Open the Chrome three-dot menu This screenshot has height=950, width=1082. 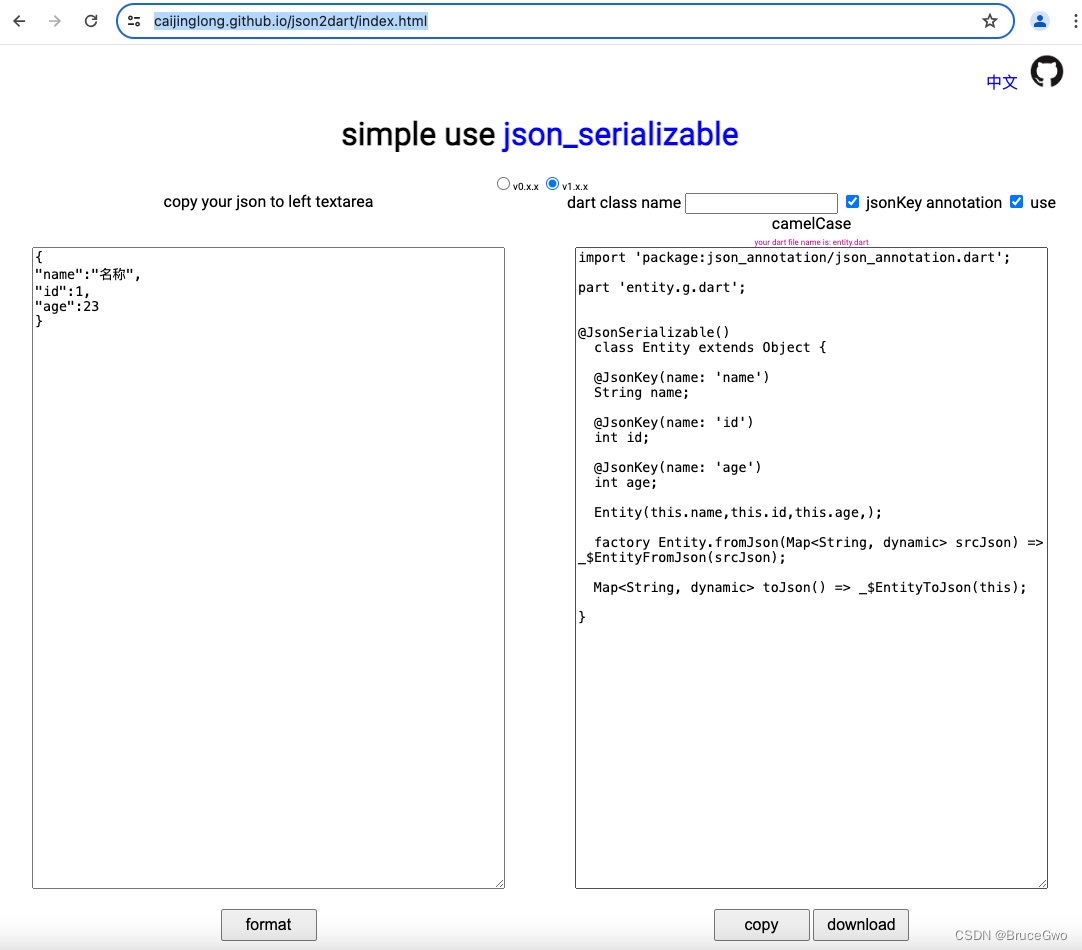point(1074,21)
